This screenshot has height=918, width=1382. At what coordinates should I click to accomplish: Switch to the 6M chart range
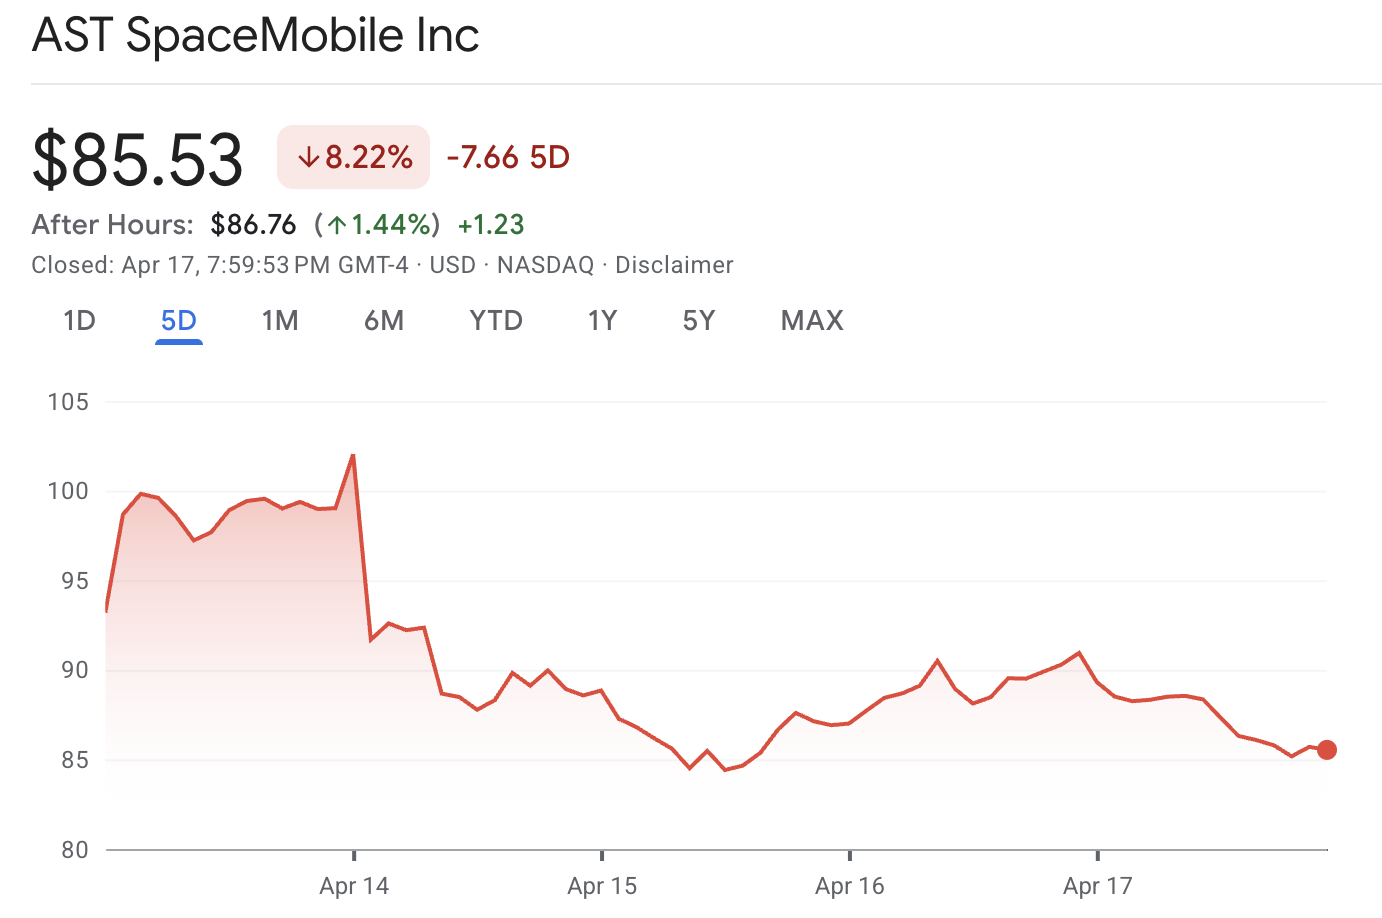pyautogui.click(x=384, y=321)
